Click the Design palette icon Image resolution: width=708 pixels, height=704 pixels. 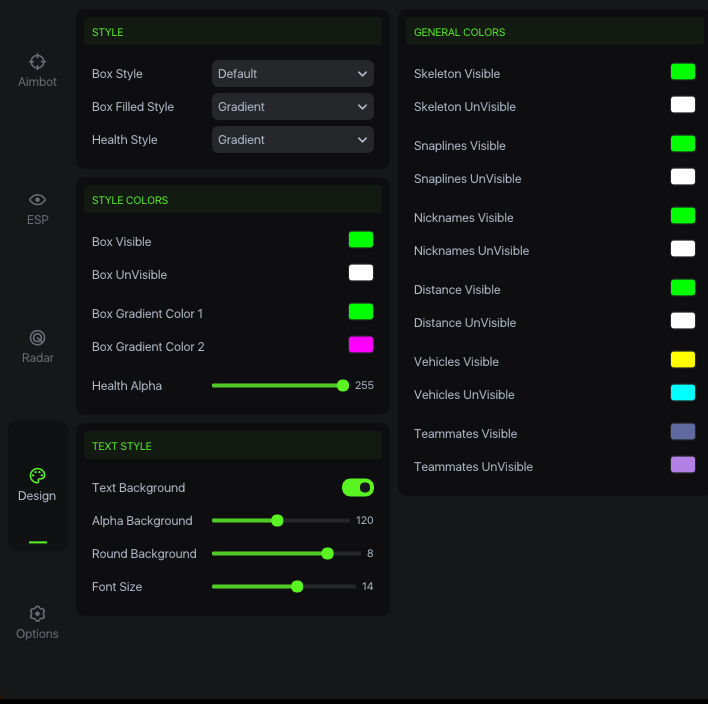click(38, 476)
